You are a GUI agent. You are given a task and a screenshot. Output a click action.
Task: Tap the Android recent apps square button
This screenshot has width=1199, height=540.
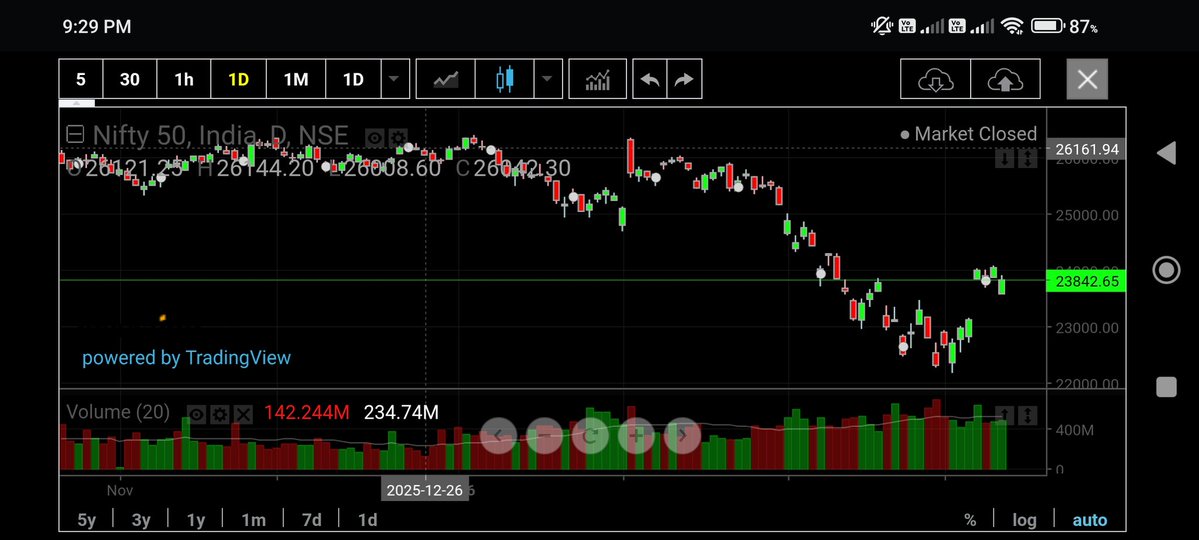[x=1166, y=387]
